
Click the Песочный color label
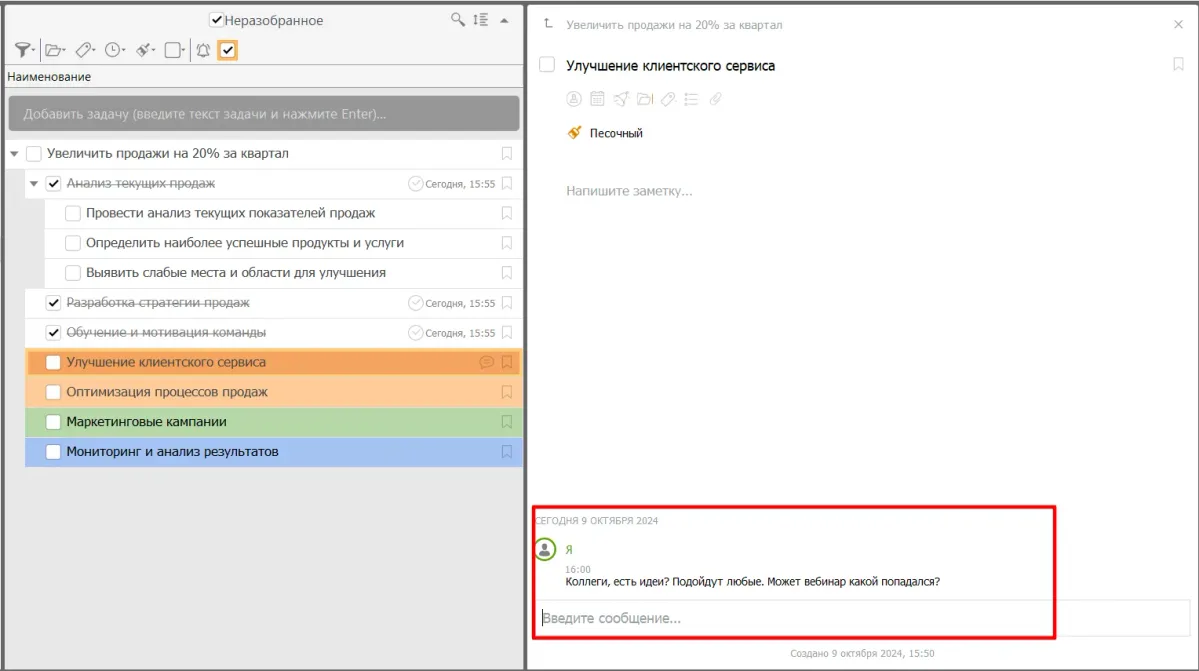[615, 133]
